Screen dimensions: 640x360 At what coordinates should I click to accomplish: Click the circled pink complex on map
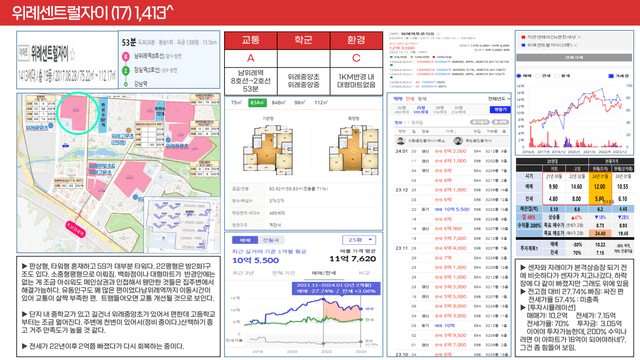point(77,113)
